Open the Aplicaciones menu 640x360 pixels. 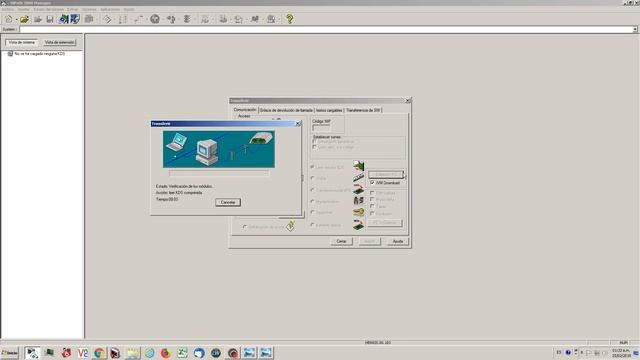pos(110,9)
